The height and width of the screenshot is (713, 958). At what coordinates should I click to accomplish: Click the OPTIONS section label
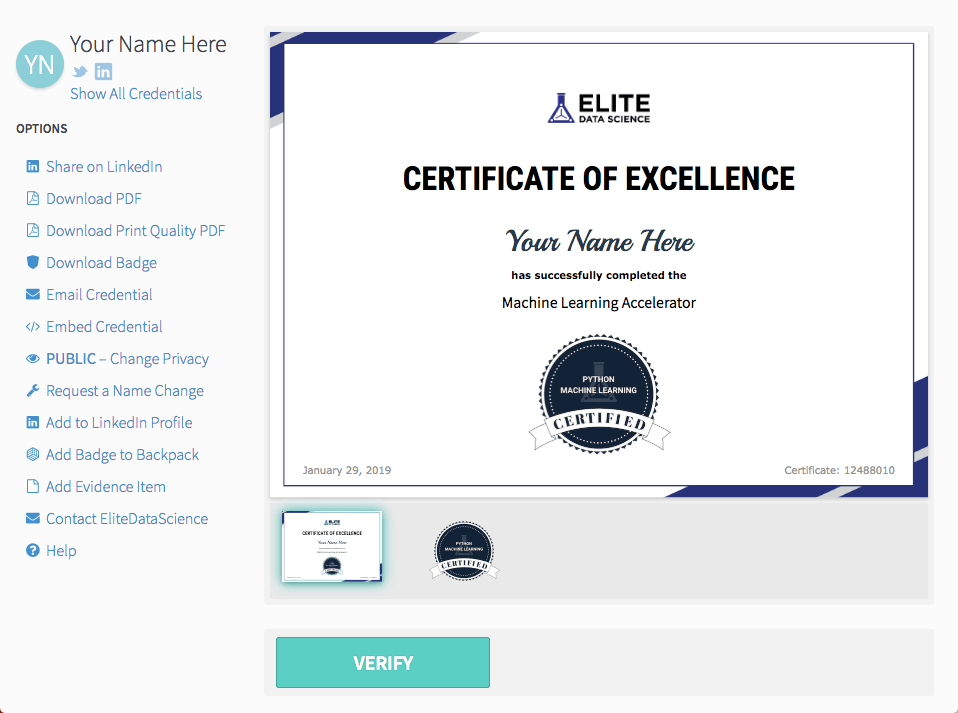[x=42, y=128]
